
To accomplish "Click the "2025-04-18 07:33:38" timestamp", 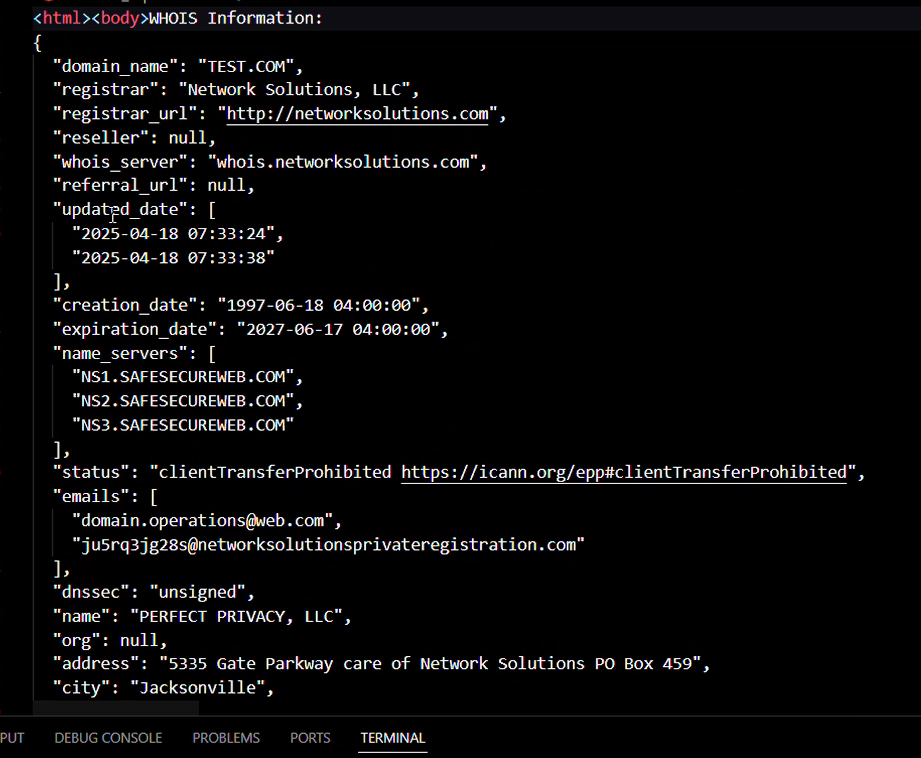I will coord(173,257).
